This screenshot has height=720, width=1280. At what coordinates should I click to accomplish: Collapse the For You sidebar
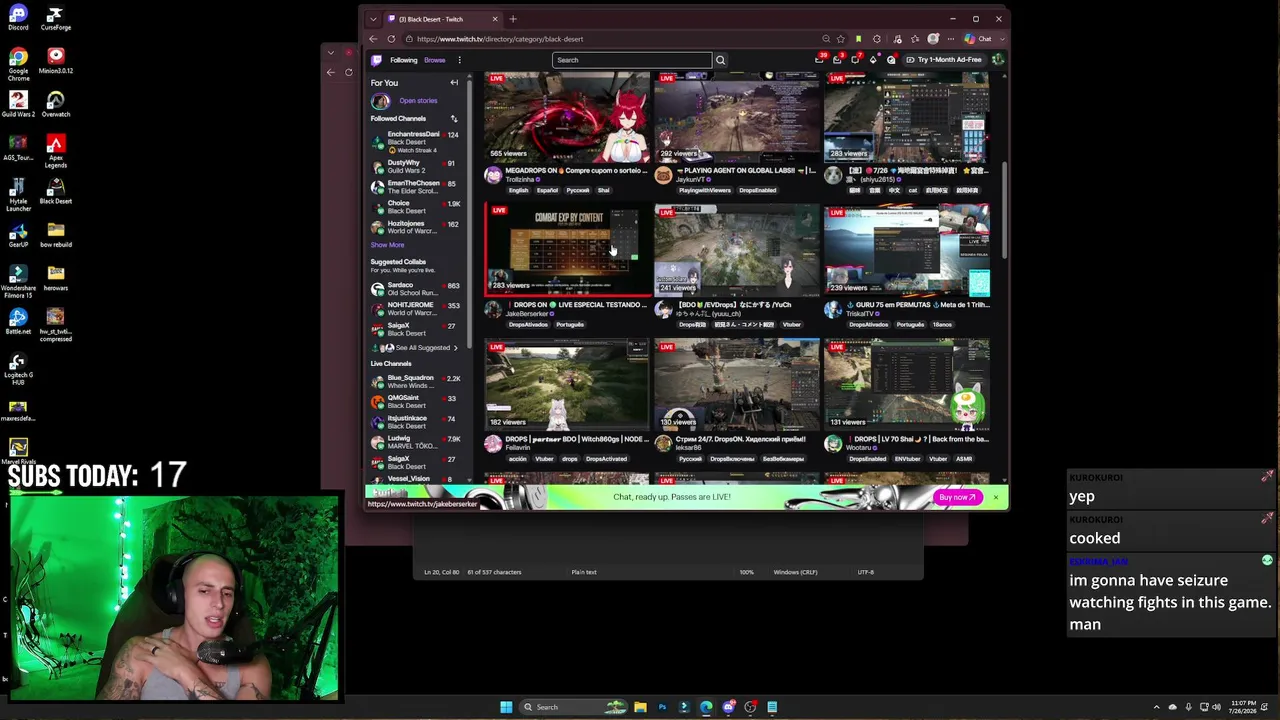(454, 83)
